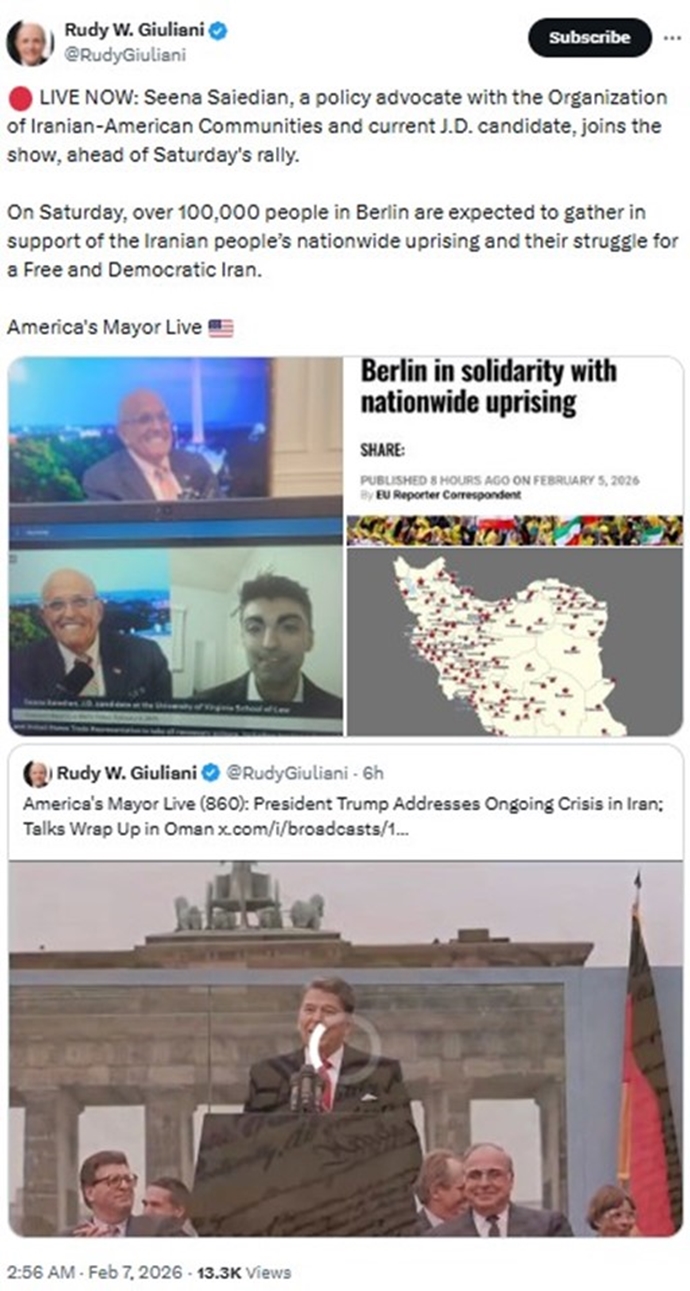This screenshot has width=690, height=1291.
Task: Play the Brandenburg Gate broadcast video
Action: pyautogui.click(x=346, y=1049)
